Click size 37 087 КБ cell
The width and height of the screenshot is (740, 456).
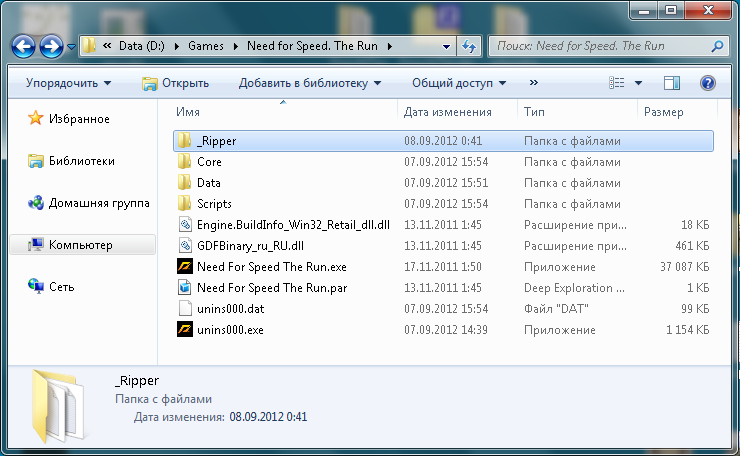point(684,267)
